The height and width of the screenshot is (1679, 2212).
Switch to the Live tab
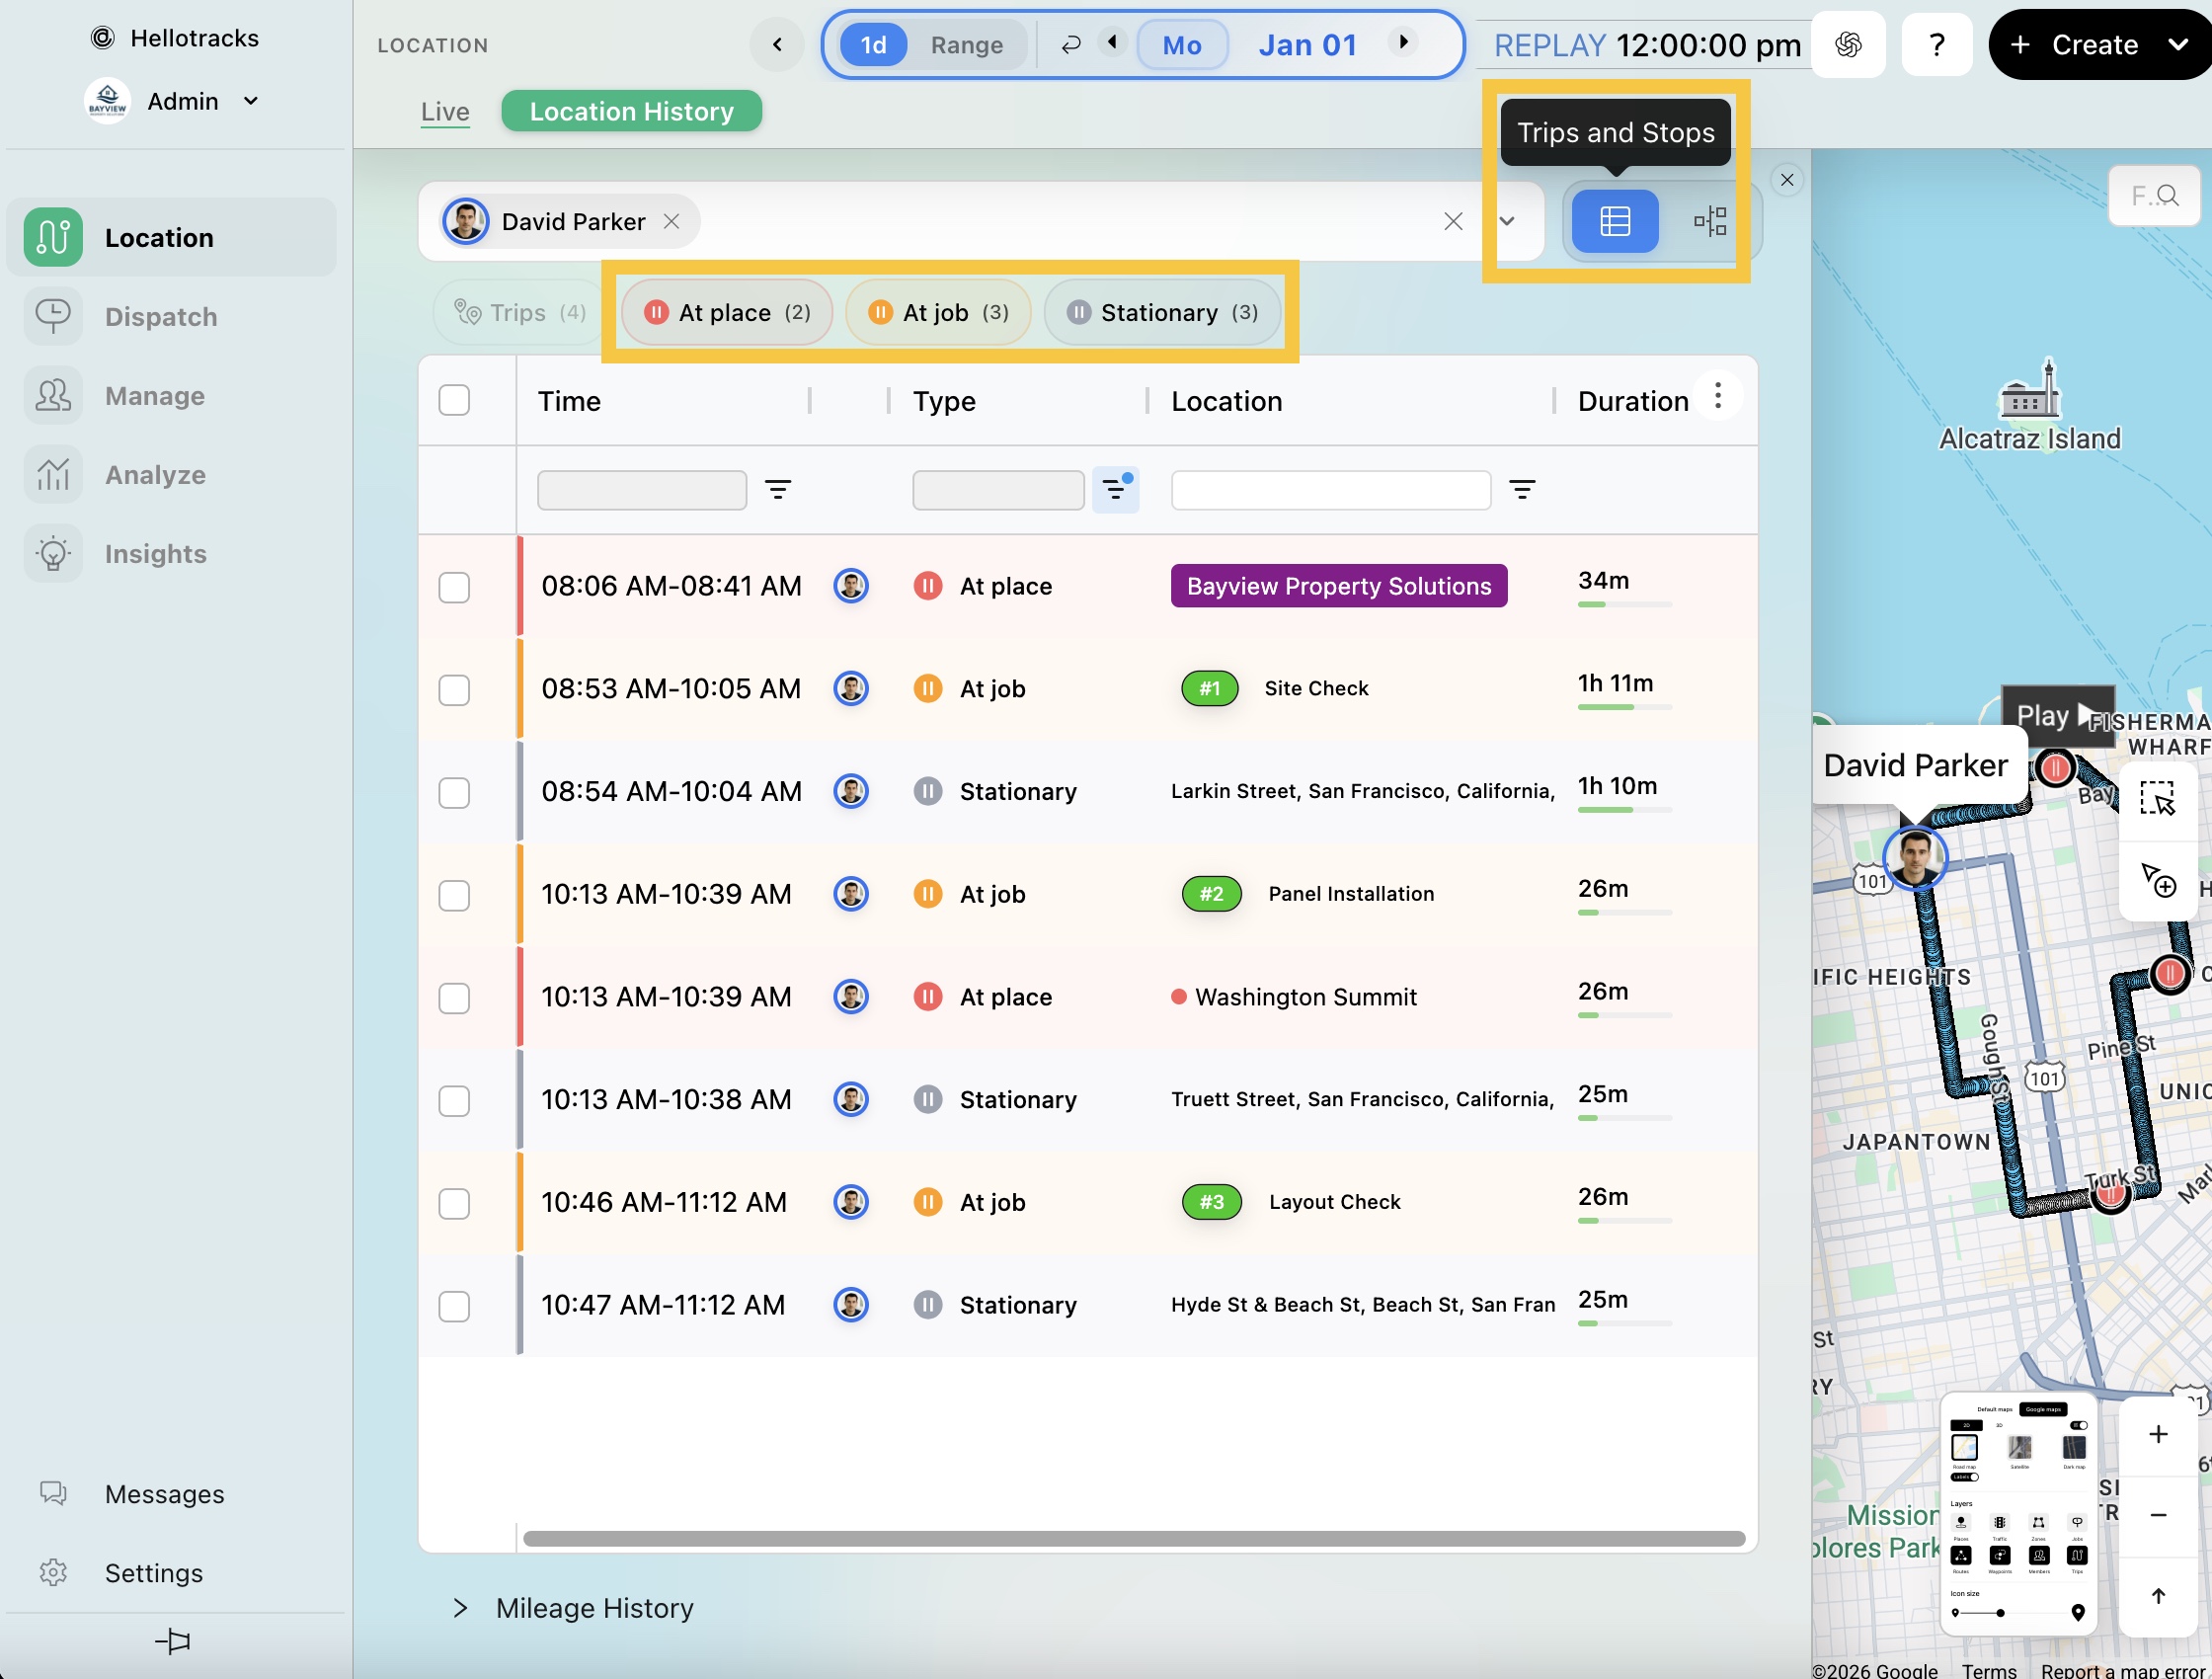point(445,111)
